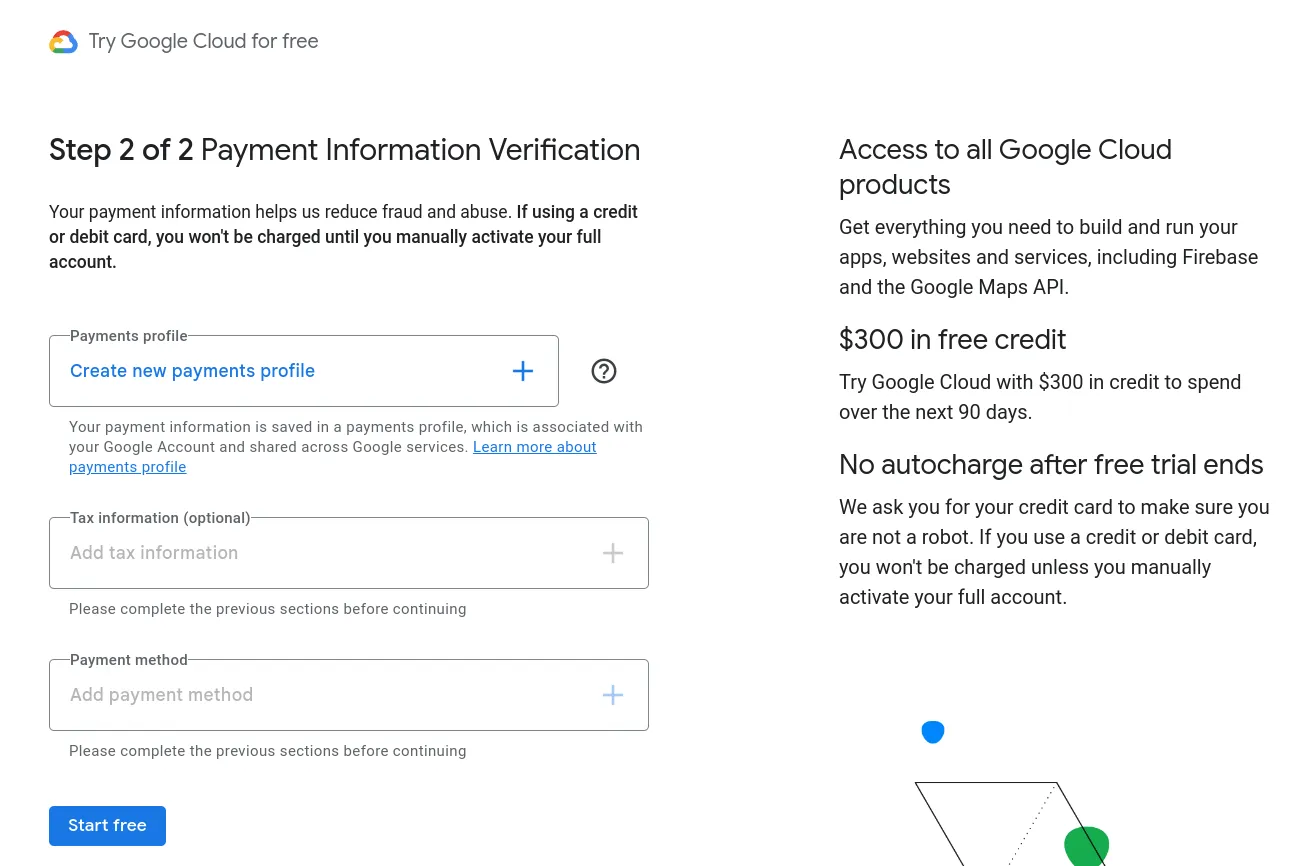Select the Step 2 of 2 Payment Information Verification heading
The height and width of the screenshot is (866, 1305).
tap(345, 150)
